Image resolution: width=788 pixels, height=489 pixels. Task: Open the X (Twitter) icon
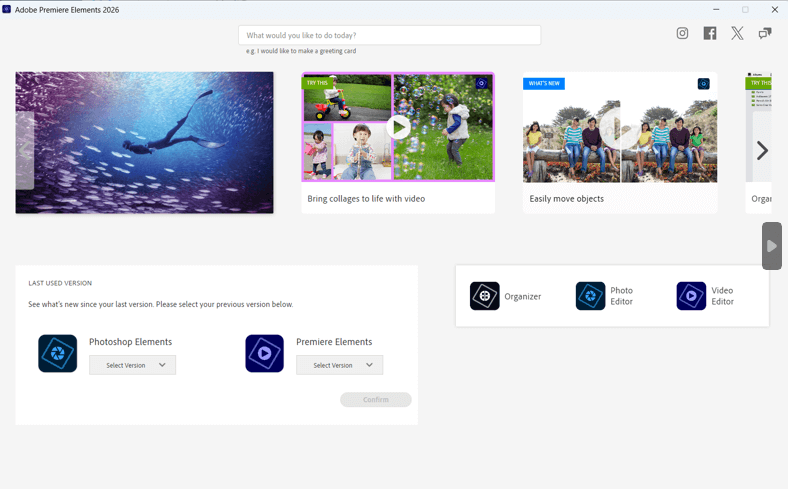click(737, 33)
